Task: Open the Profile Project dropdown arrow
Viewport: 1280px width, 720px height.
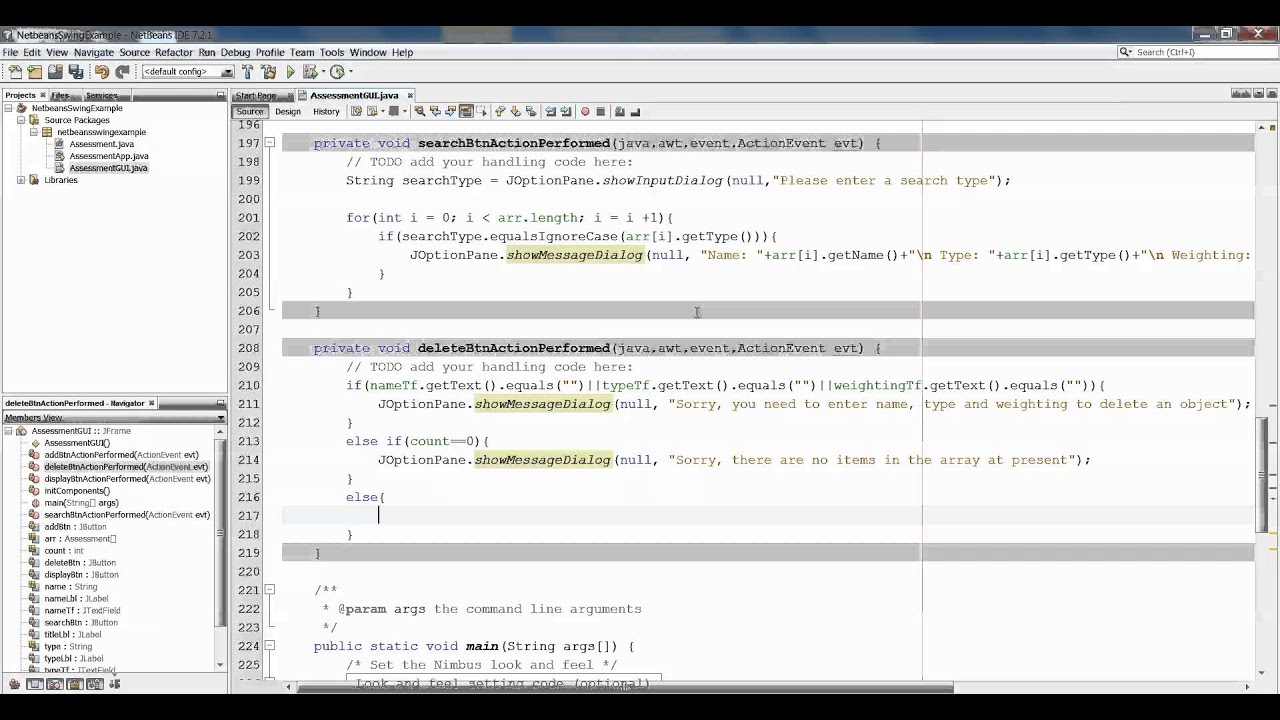Action: point(350,72)
